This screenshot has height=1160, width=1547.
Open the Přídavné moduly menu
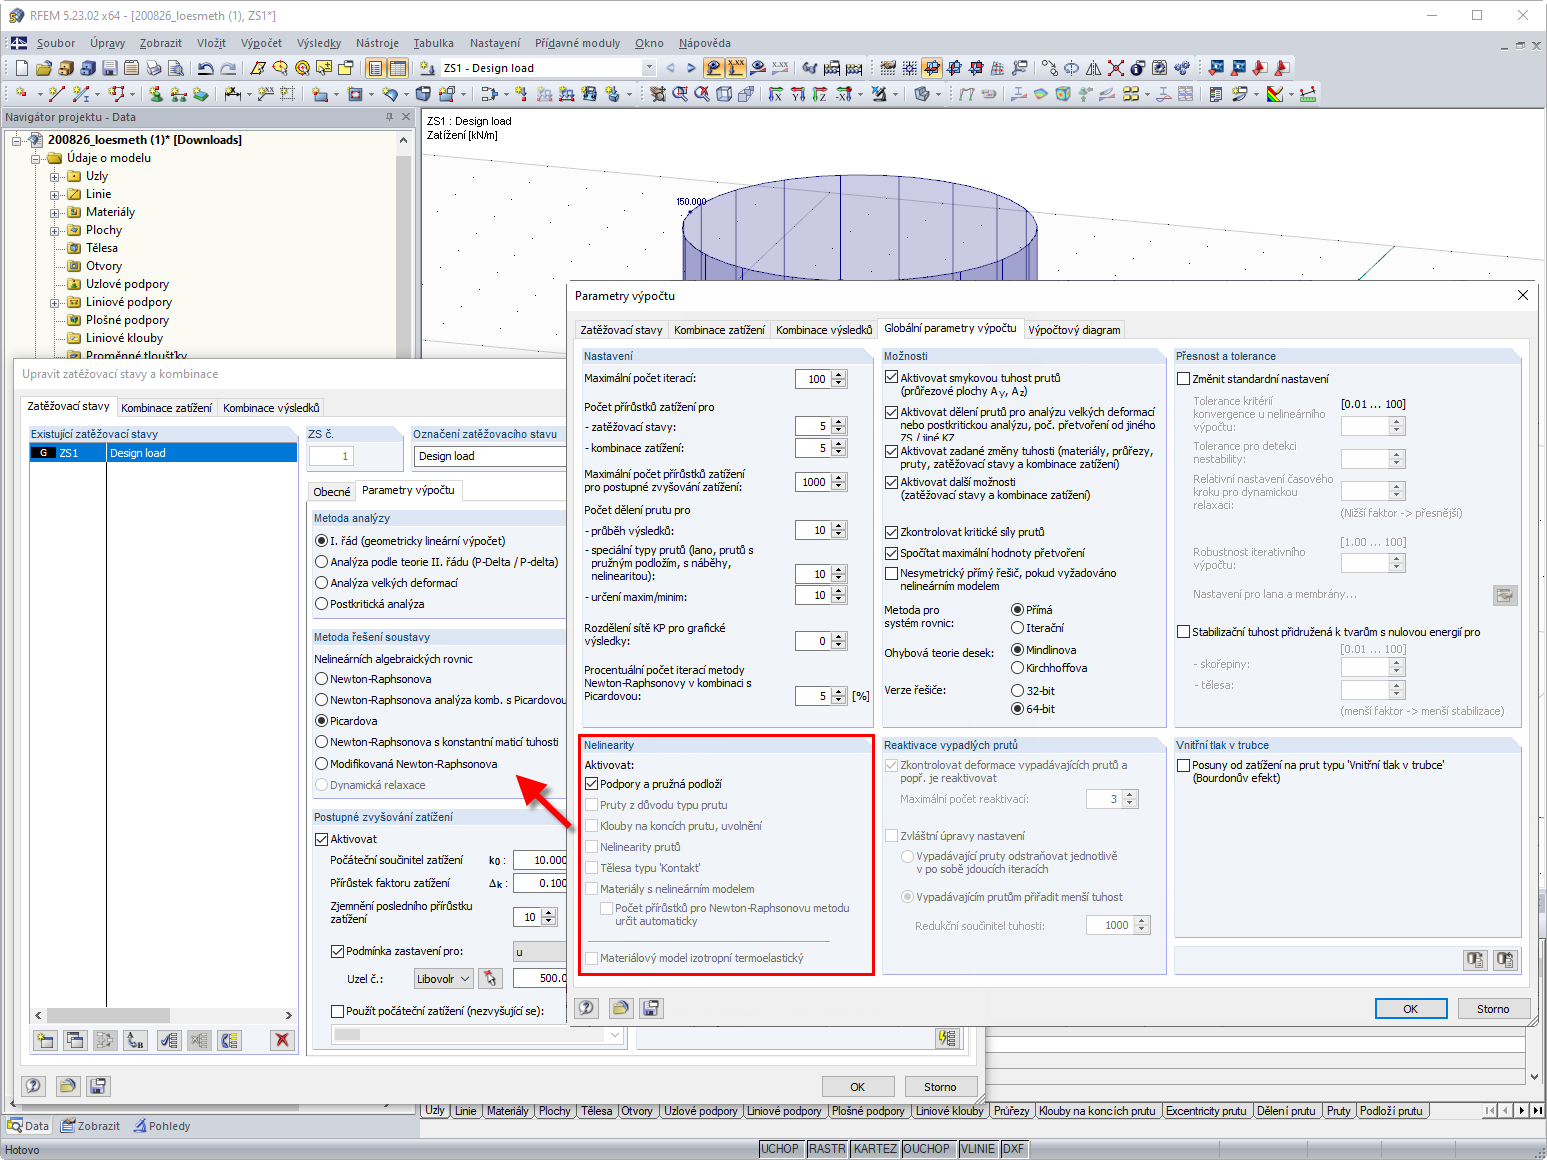pyautogui.click(x=577, y=43)
